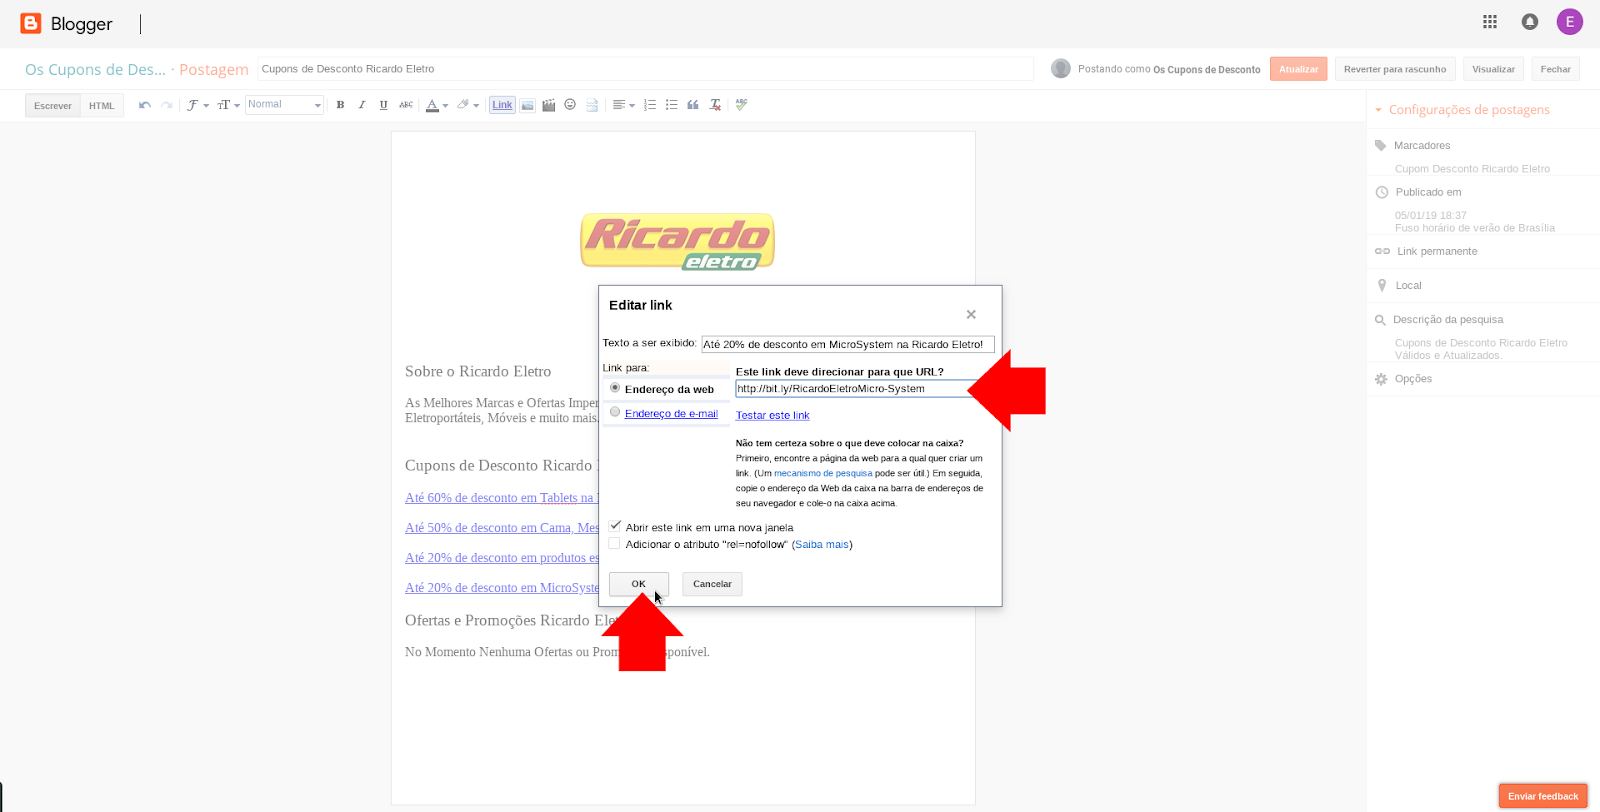
Task: Open the font size menu
Action: click(x=228, y=105)
